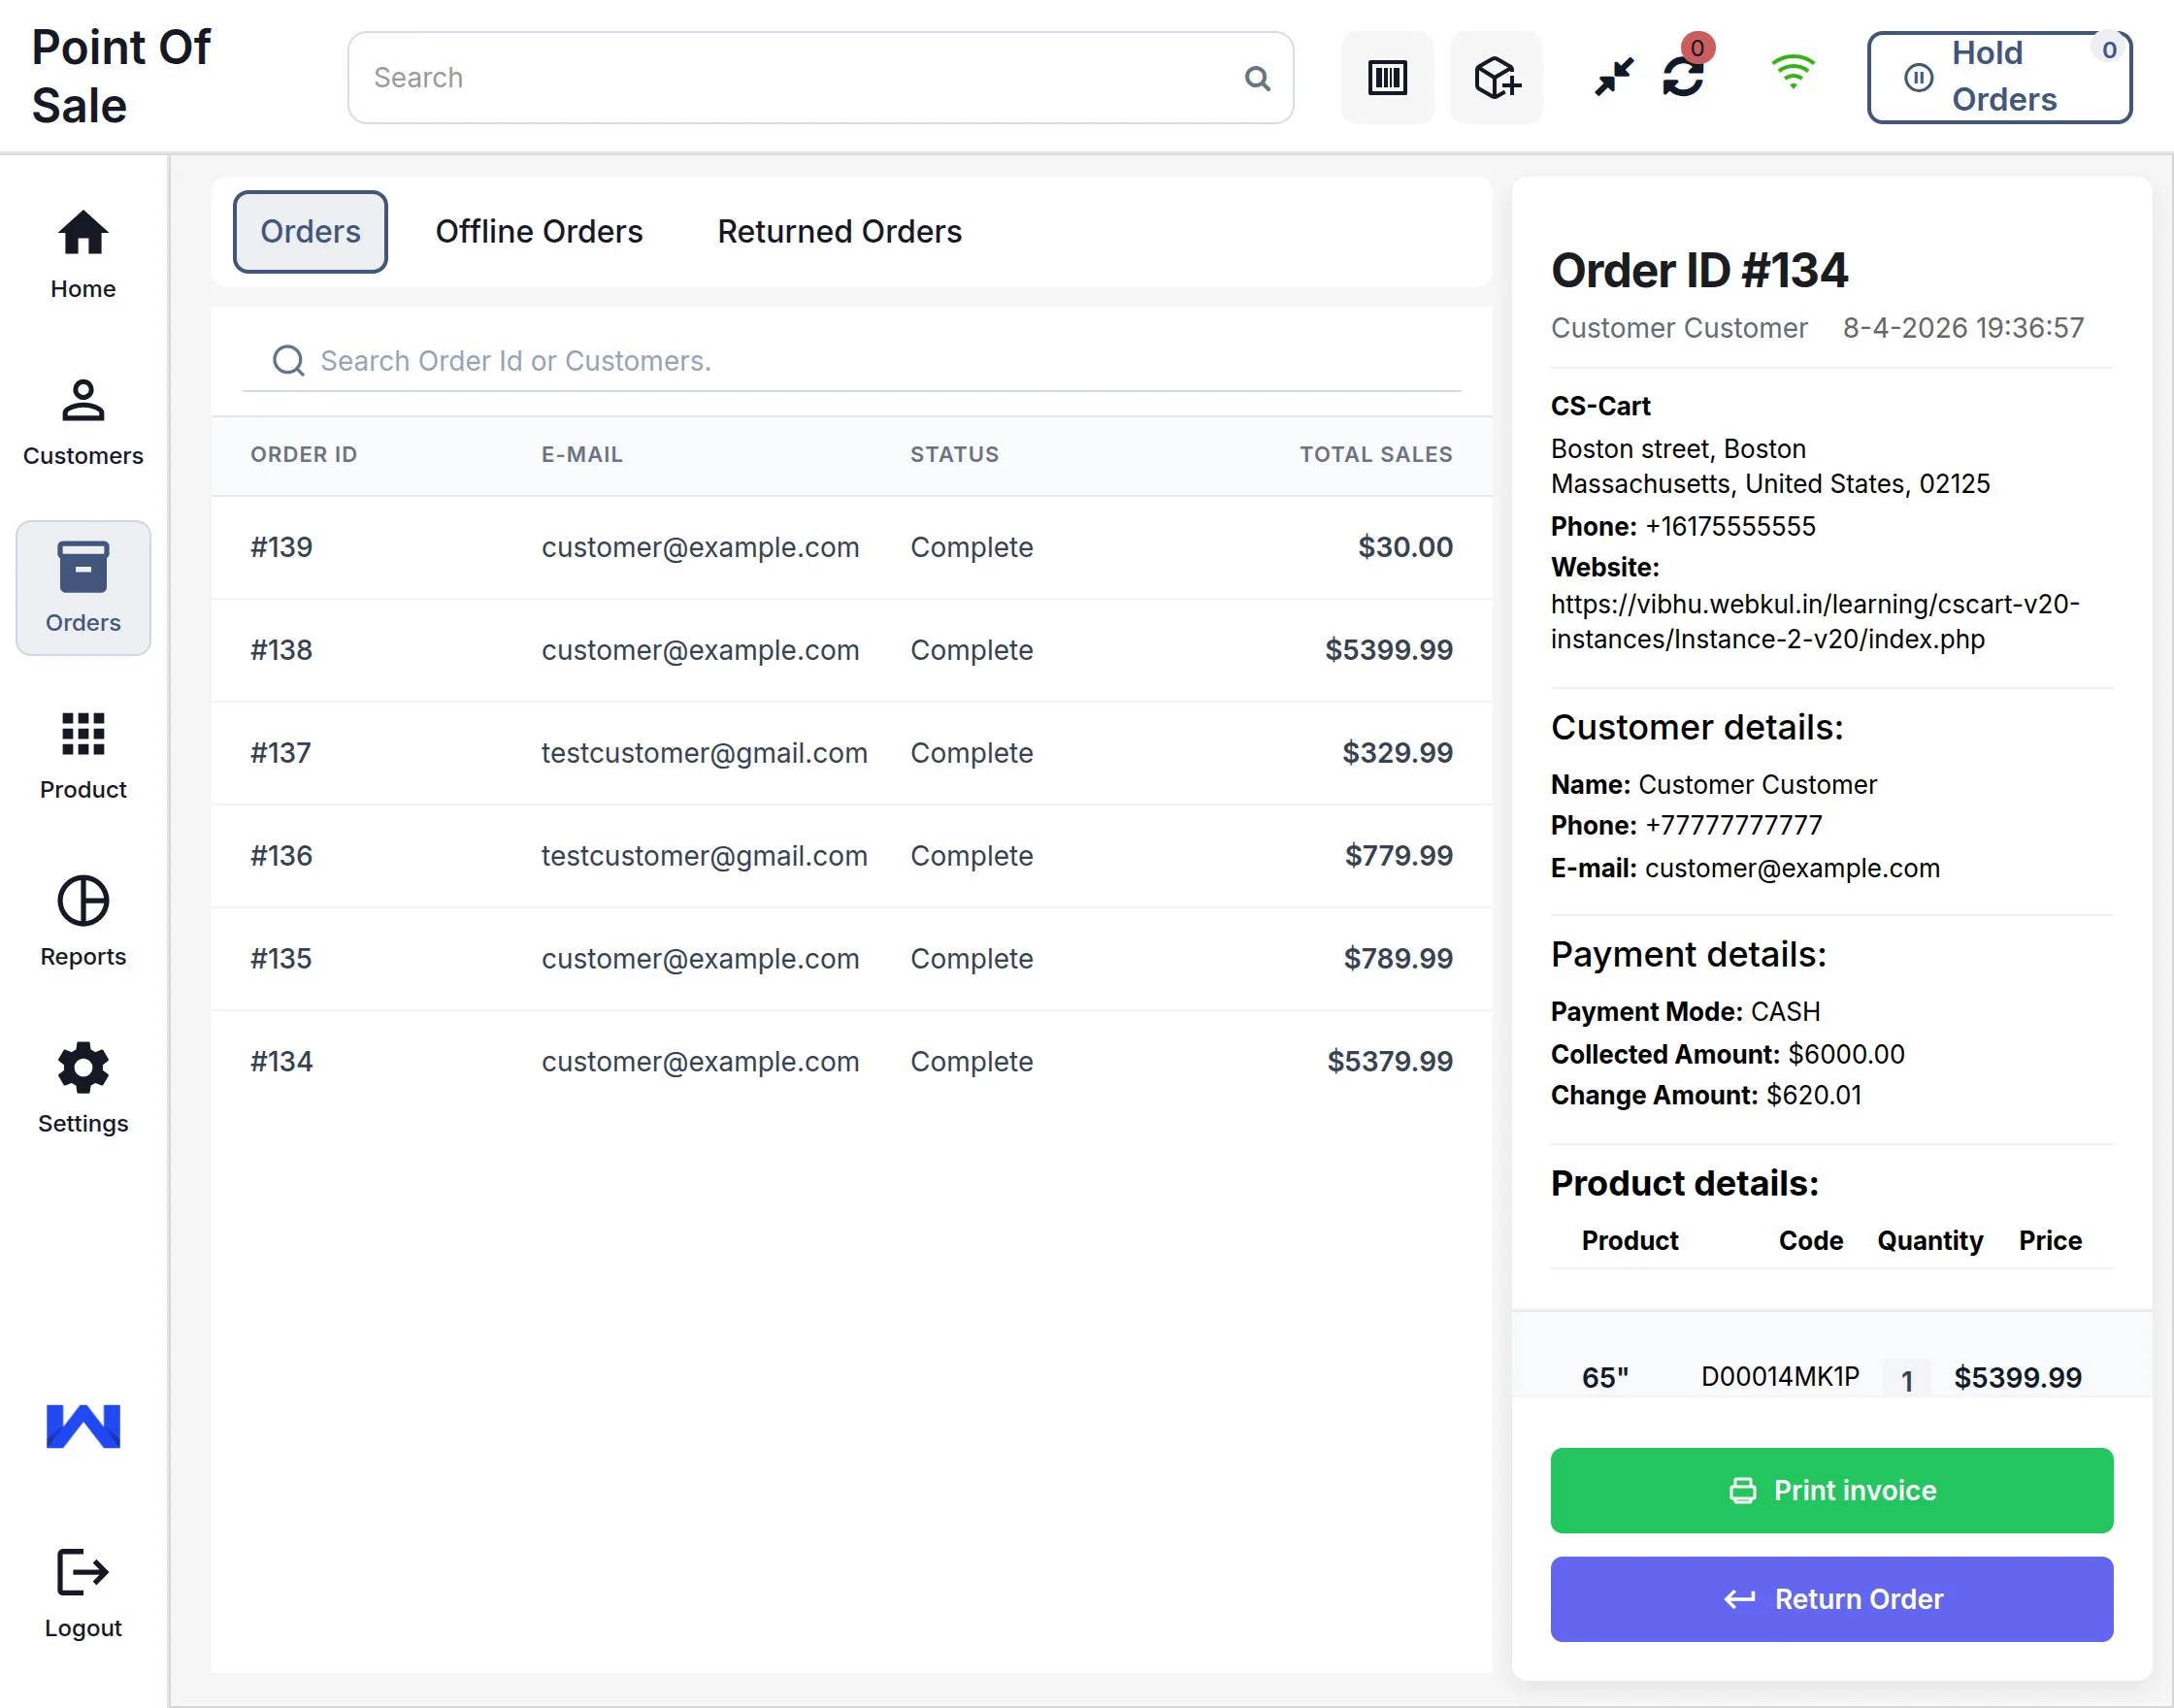Open Reports from the sidebar
This screenshot has height=1708, width=2174.
point(83,921)
